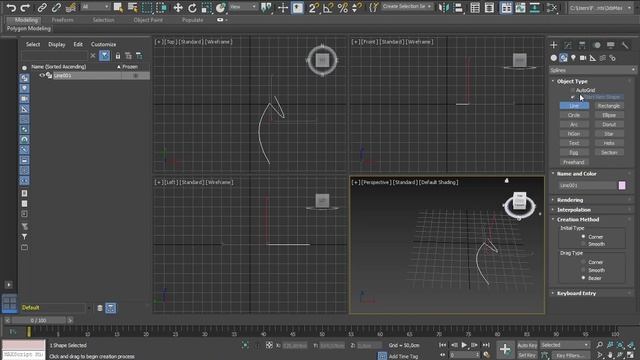The image size is (640, 360).
Task: Select Corner under Drag Type
Action: click(583, 262)
